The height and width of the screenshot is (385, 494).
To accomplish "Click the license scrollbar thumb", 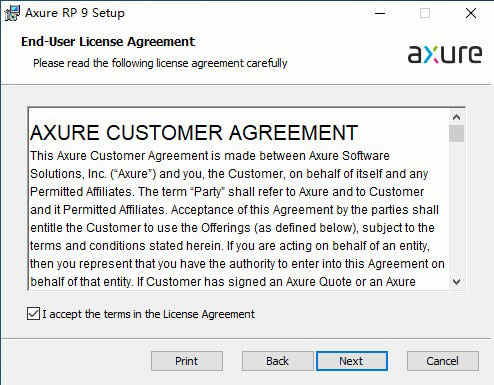I will click(x=456, y=133).
